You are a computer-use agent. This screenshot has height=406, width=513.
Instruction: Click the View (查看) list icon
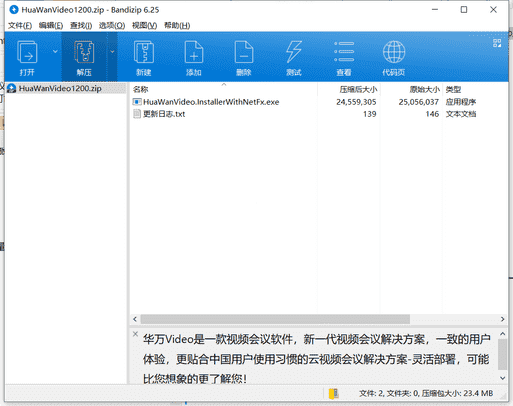click(344, 52)
